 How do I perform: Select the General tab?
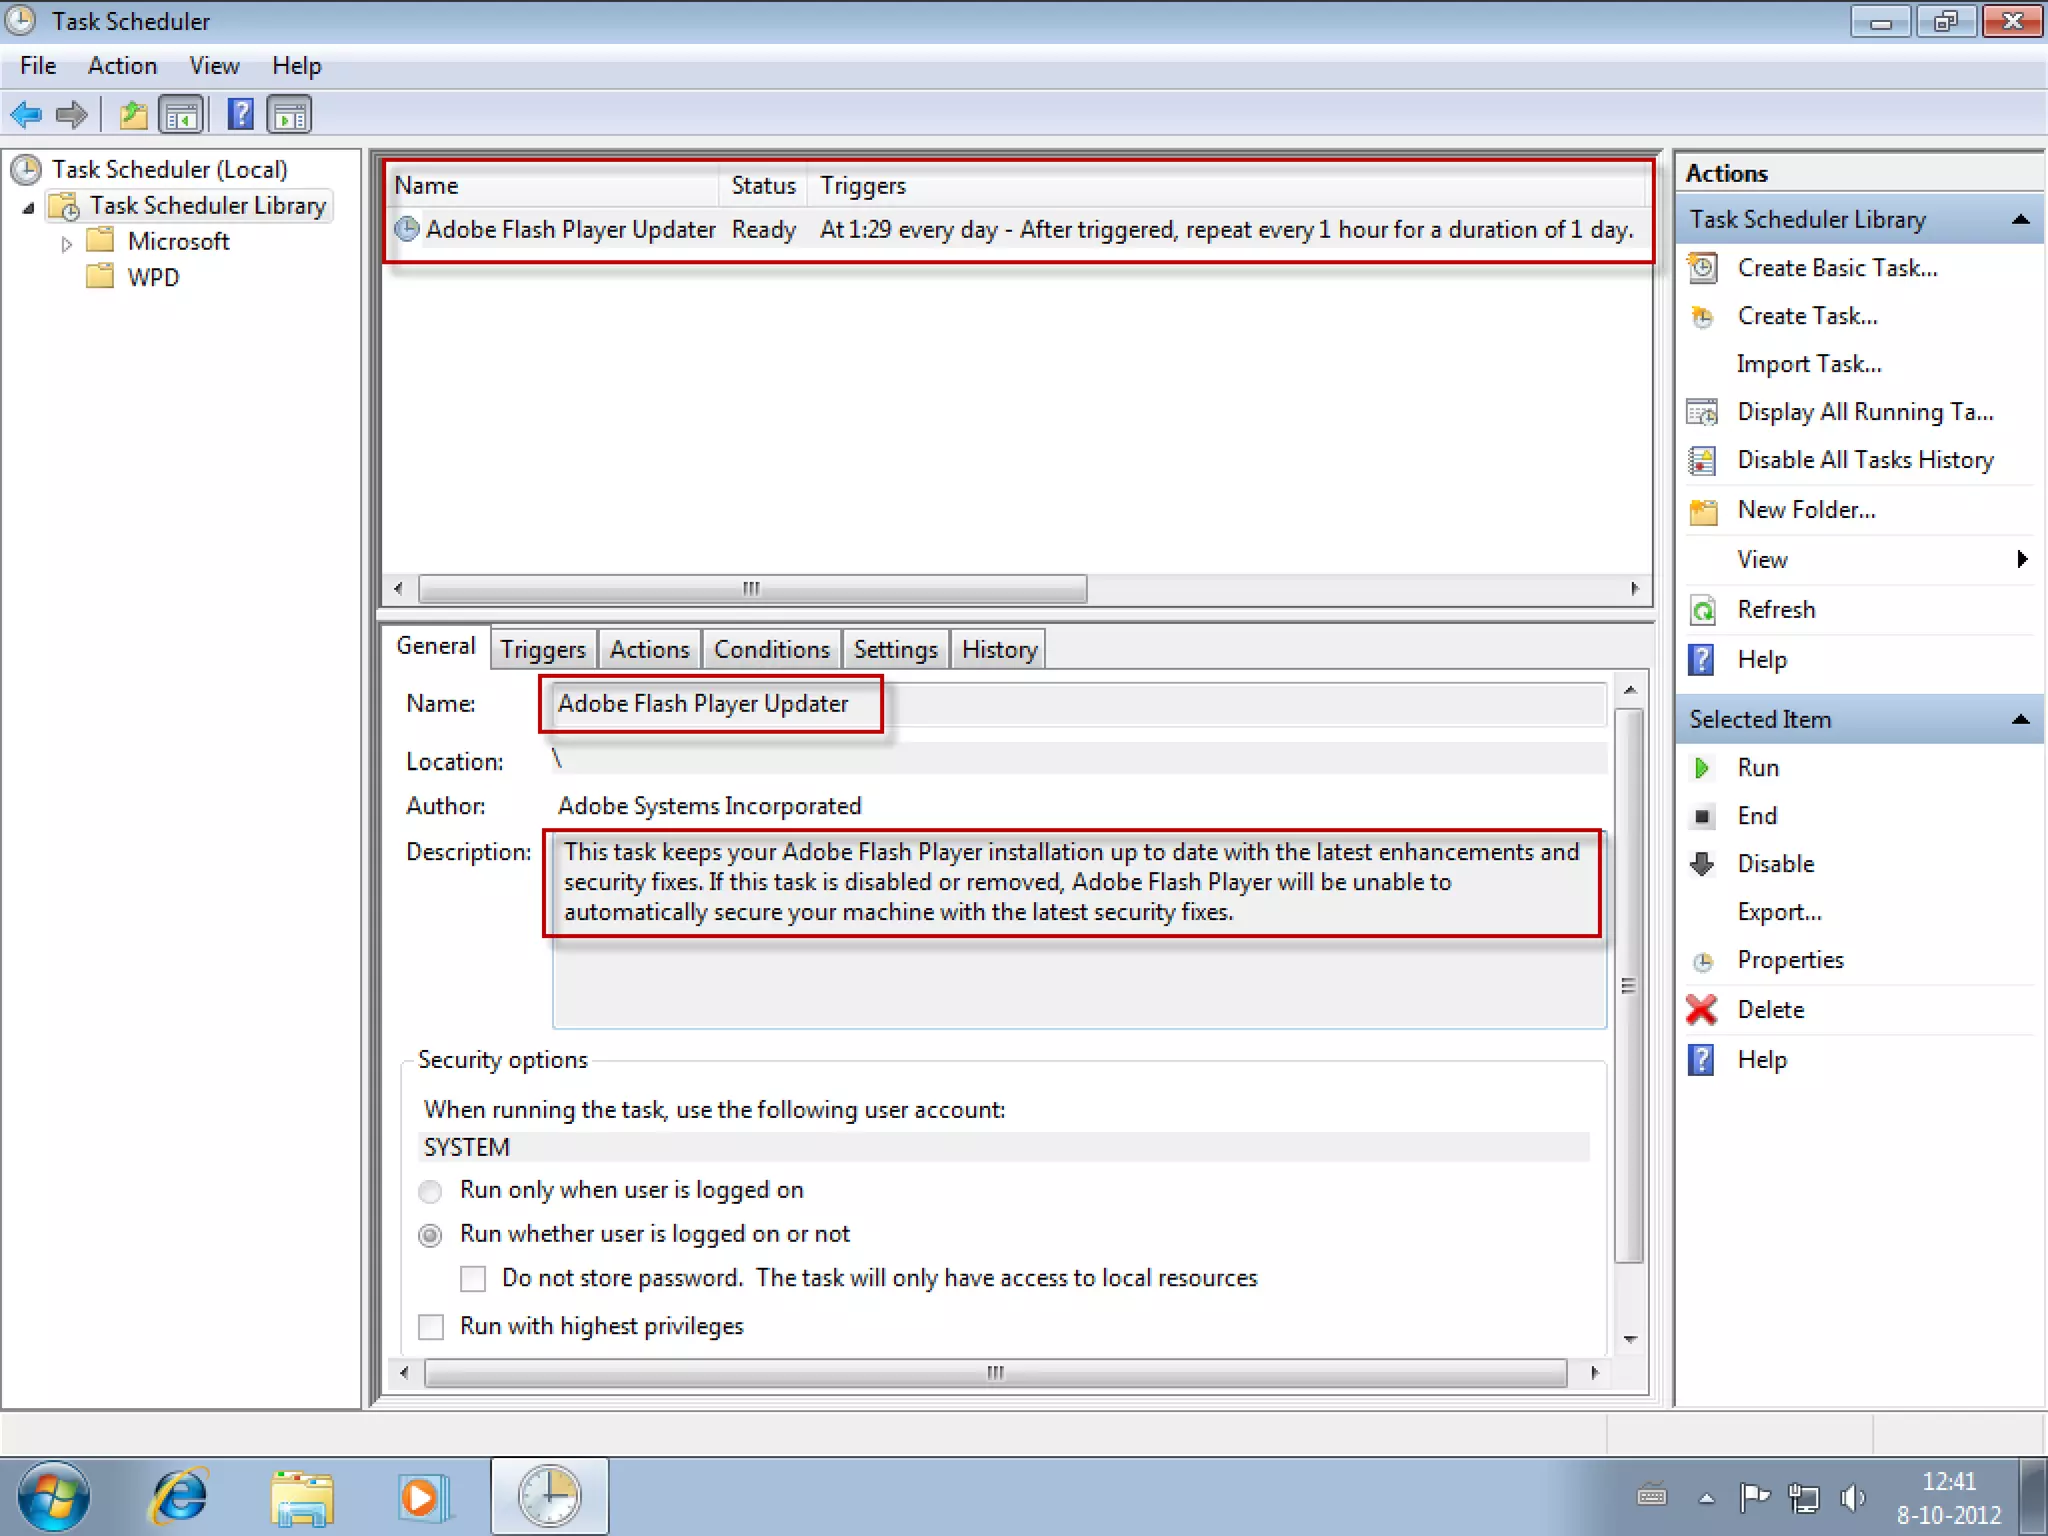(x=435, y=646)
